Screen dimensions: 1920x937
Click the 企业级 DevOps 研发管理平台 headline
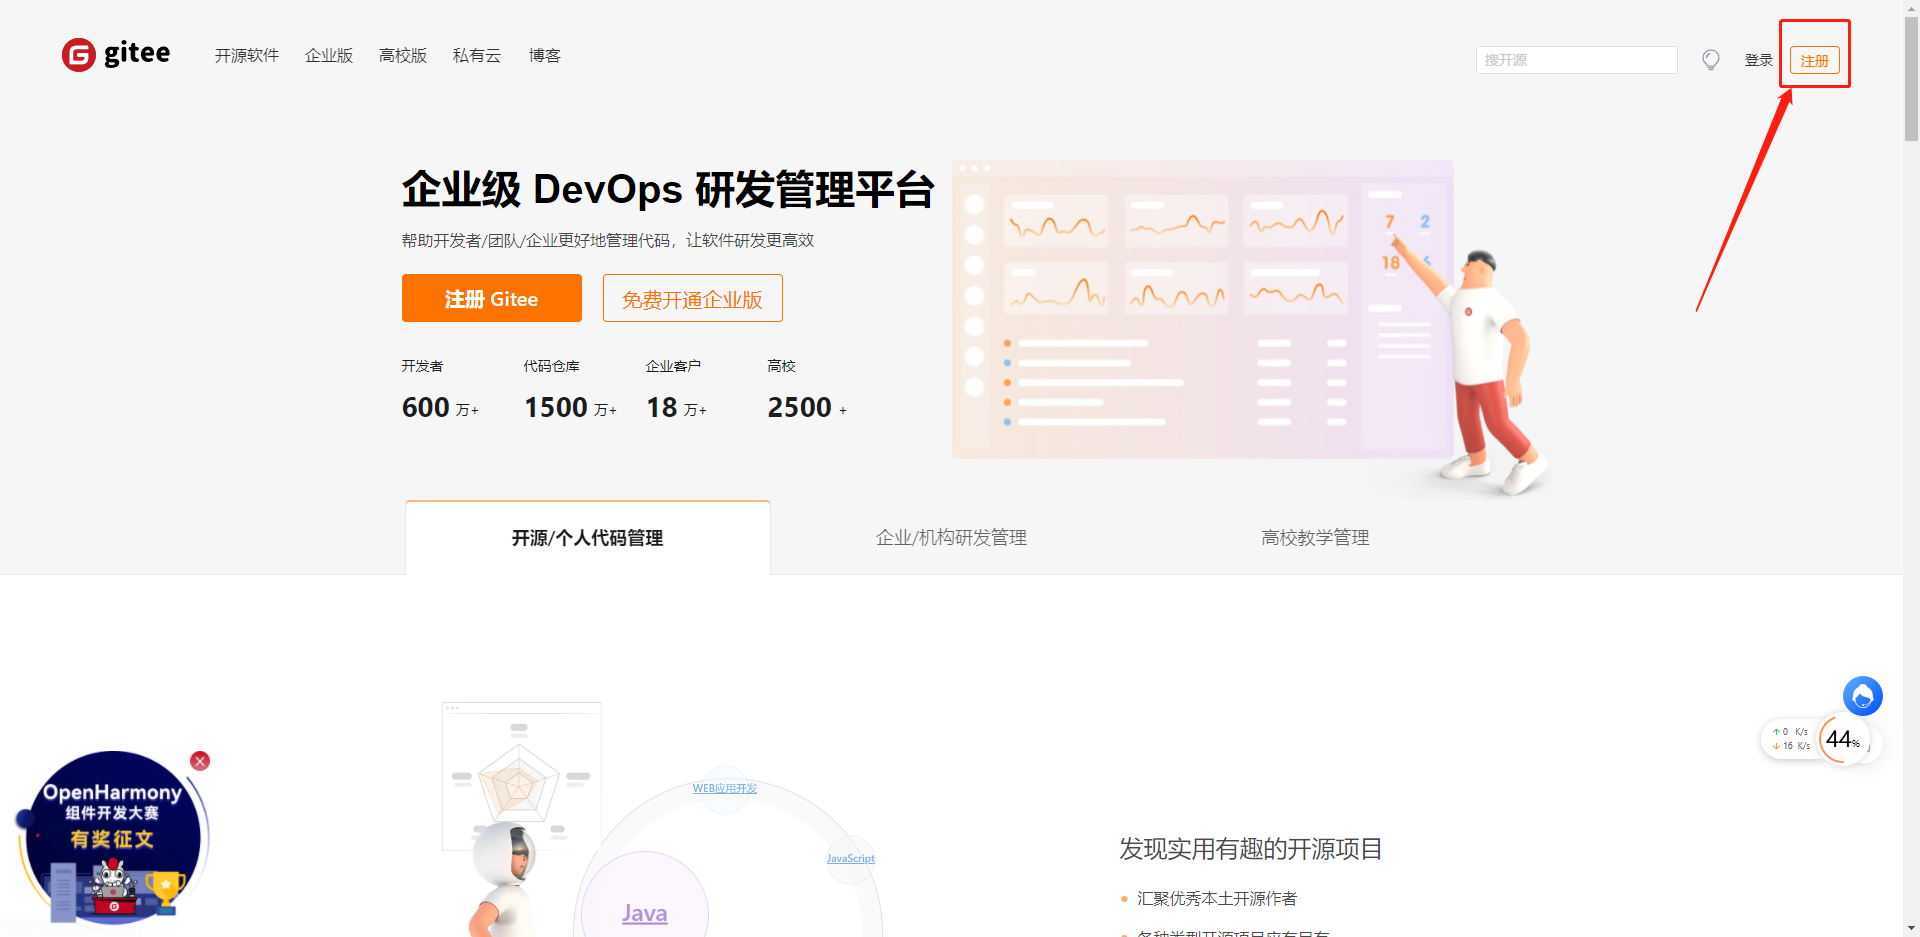(668, 190)
